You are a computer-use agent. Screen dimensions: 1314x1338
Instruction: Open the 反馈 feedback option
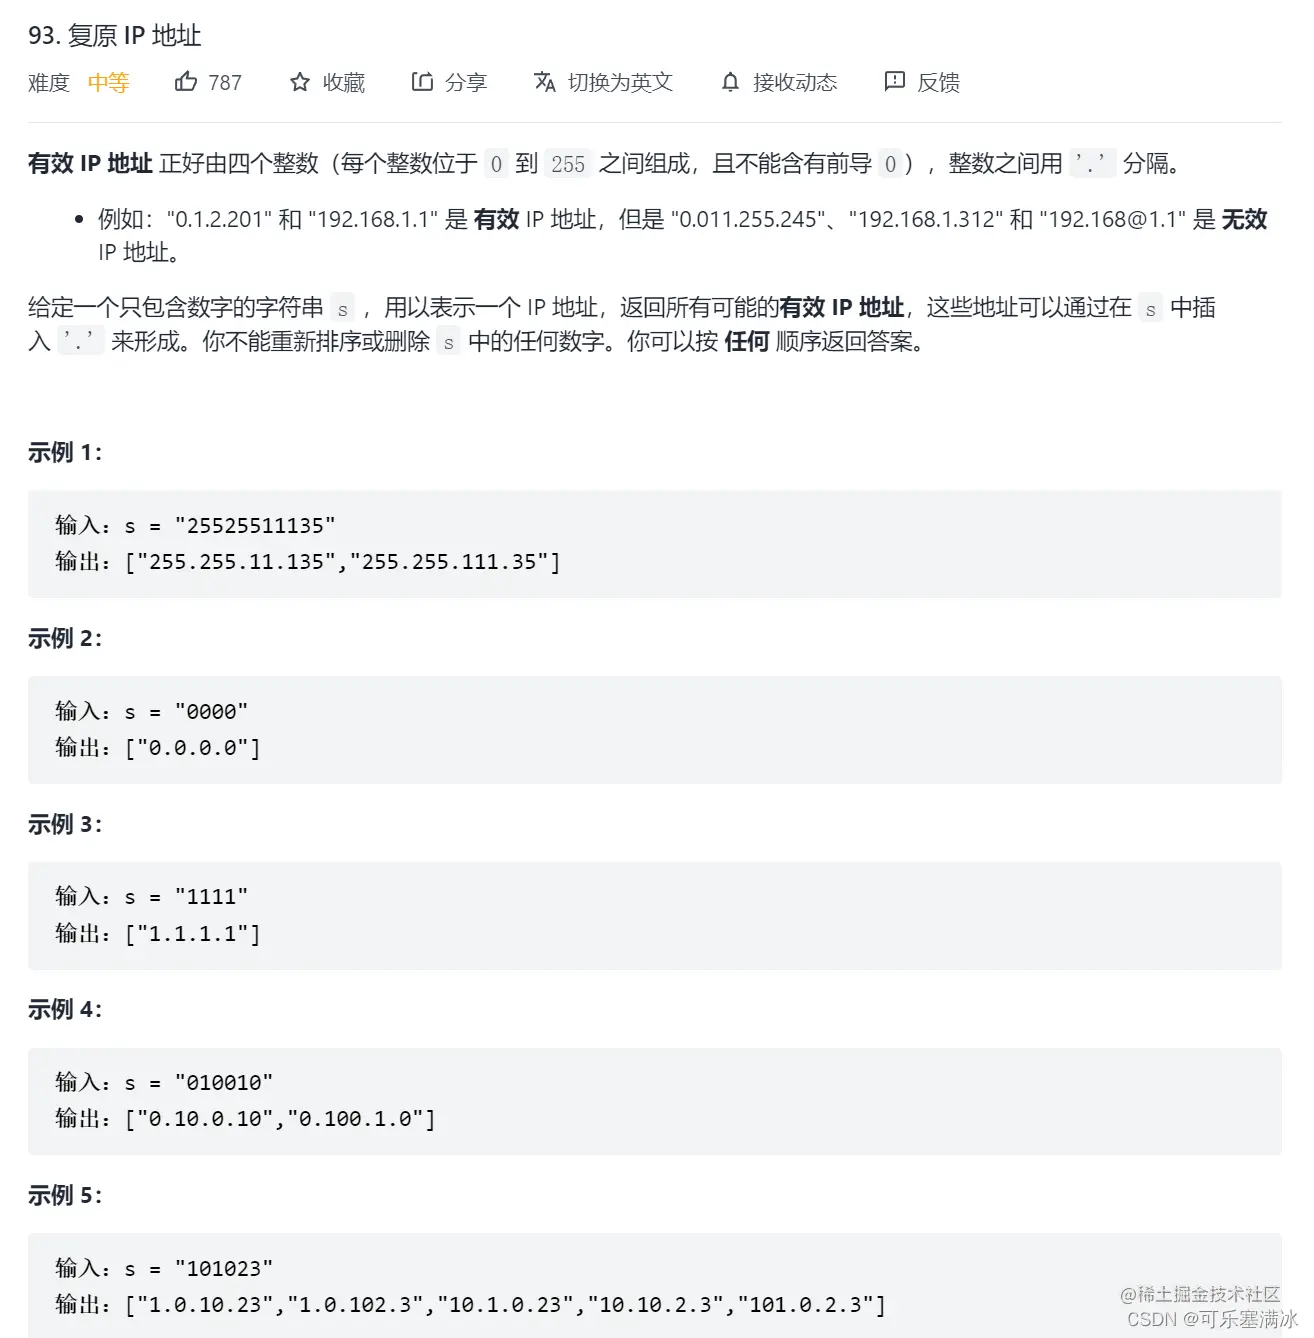(939, 82)
